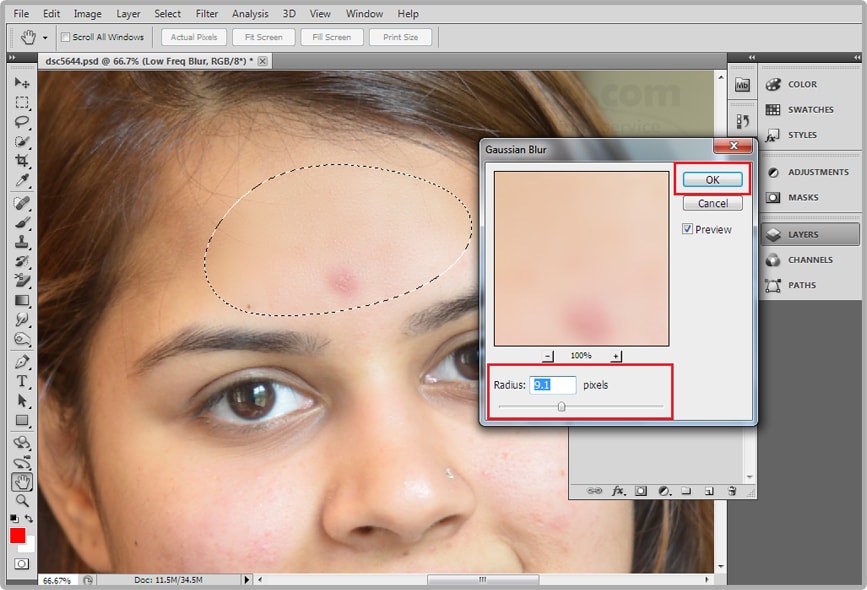This screenshot has width=867, height=590.
Task: Click OK in the Gaussian Blur dialog
Action: [x=715, y=178]
